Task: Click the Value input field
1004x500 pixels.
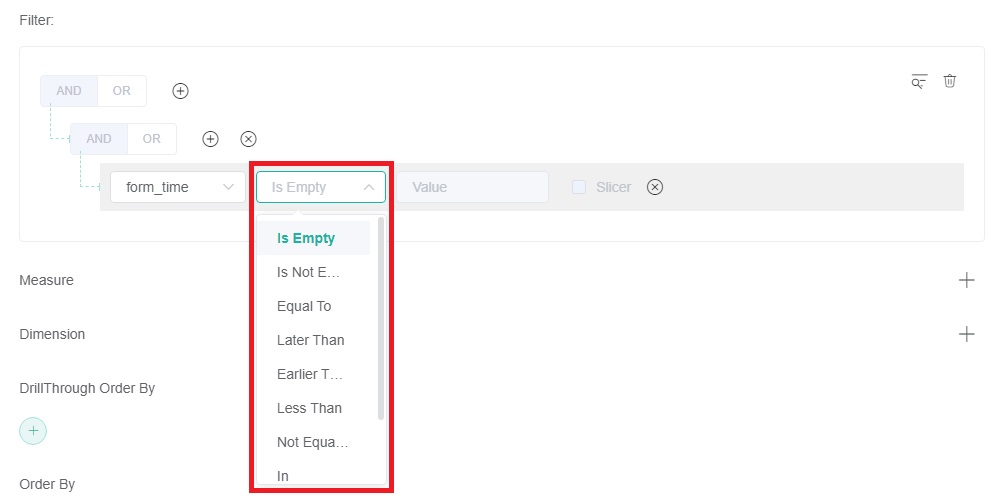Action: tap(472, 187)
